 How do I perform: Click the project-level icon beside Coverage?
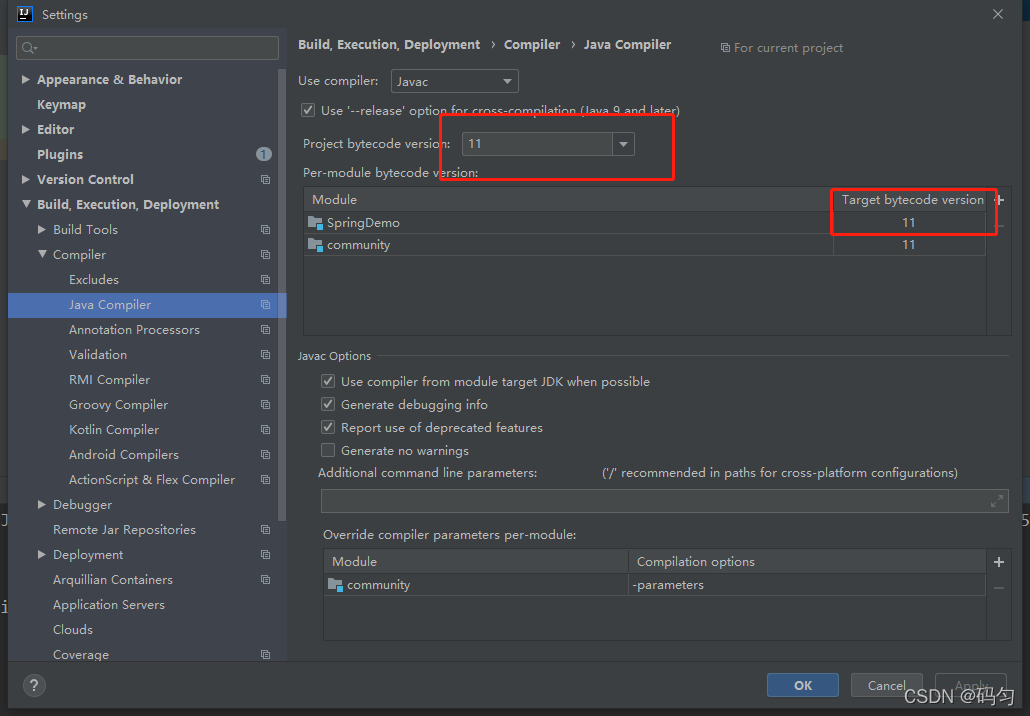(265, 654)
